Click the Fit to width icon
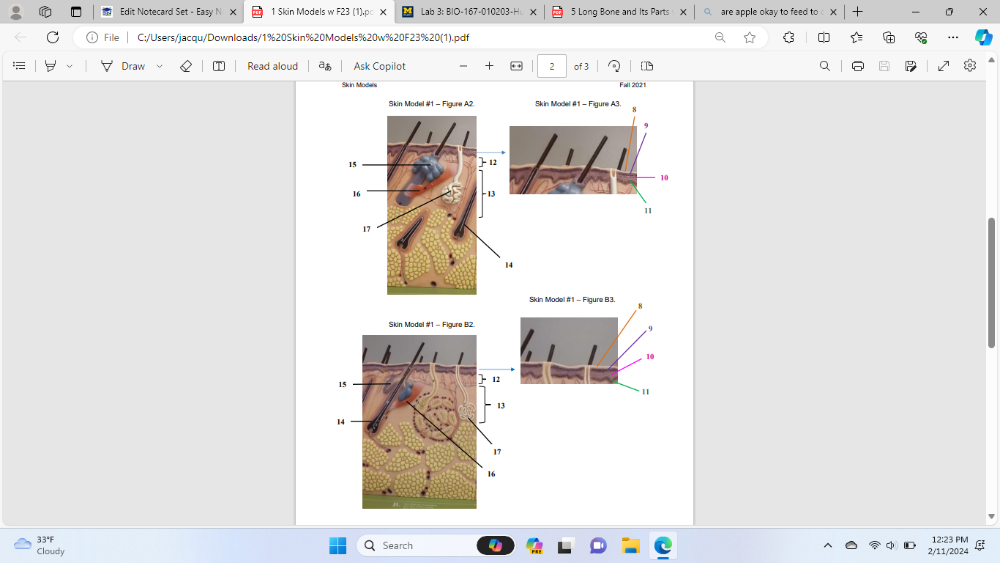Image resolution: width=1000 pixels, height=563 pixels. (516, 66)
